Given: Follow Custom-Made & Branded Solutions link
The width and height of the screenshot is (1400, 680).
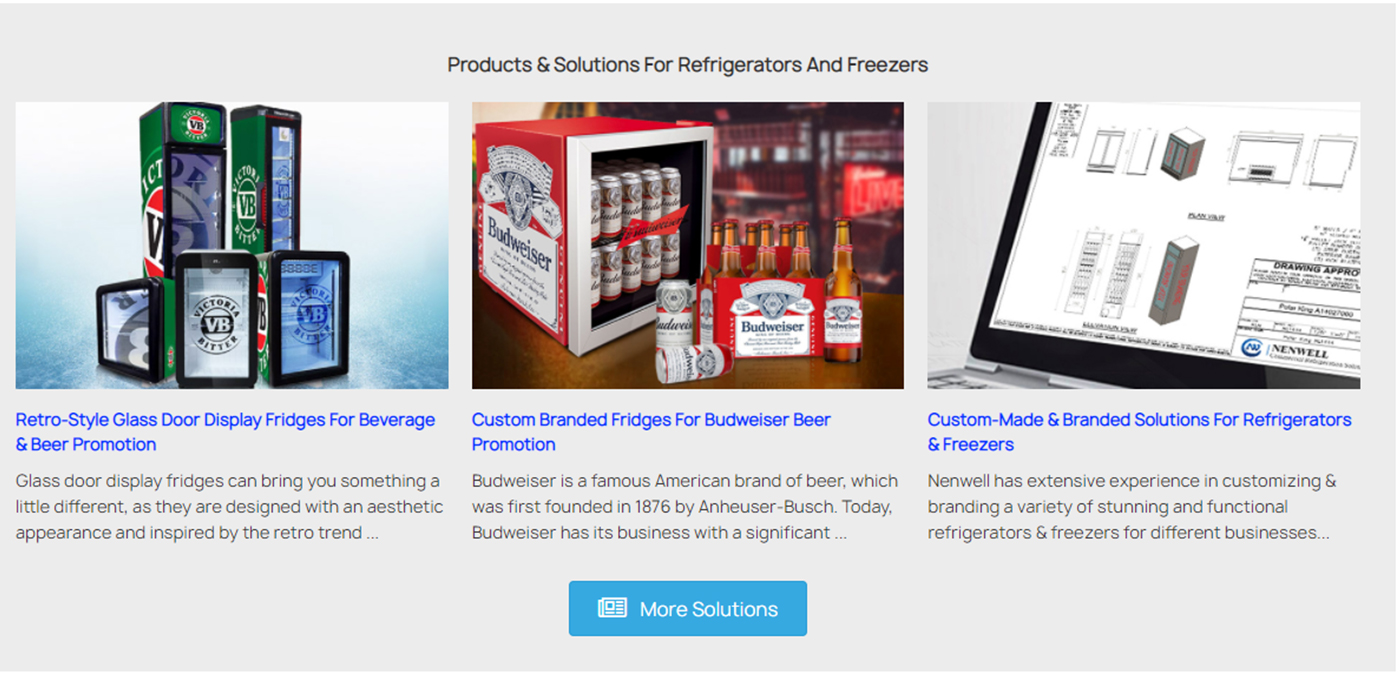Looking at the screenshot, I should tap(1139, 432).
